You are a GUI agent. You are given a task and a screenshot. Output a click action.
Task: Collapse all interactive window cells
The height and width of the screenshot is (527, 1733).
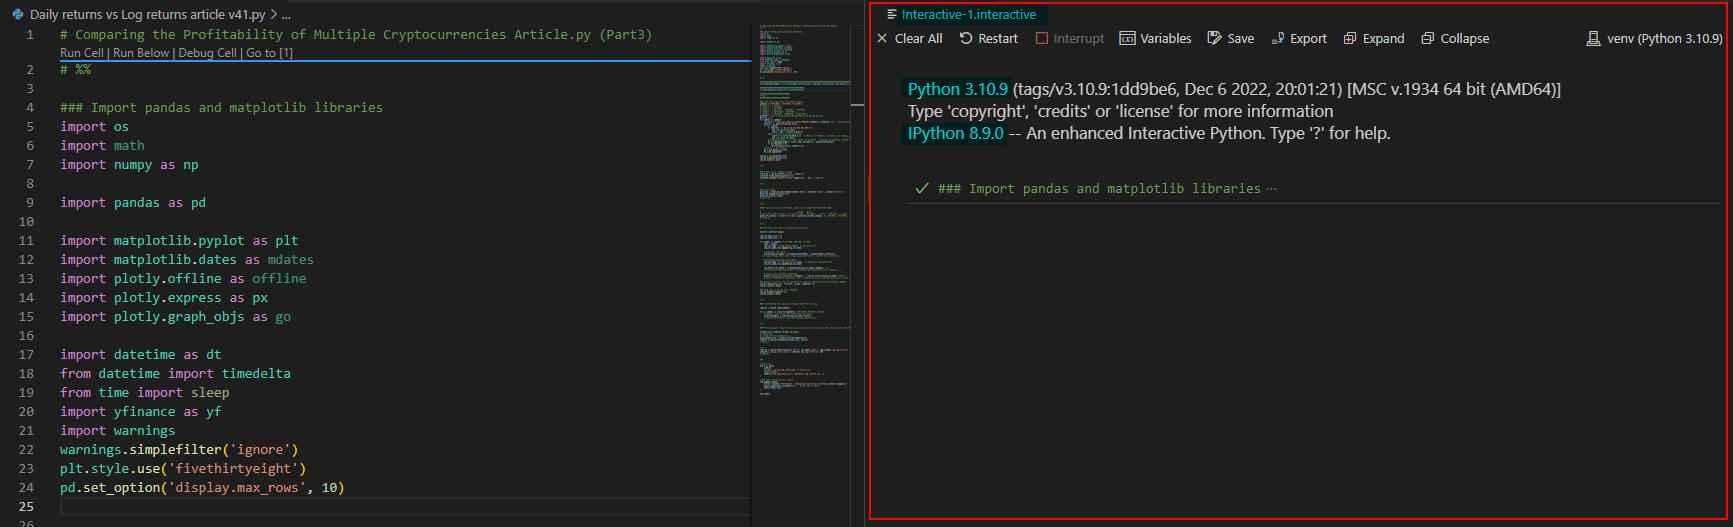1455,39
